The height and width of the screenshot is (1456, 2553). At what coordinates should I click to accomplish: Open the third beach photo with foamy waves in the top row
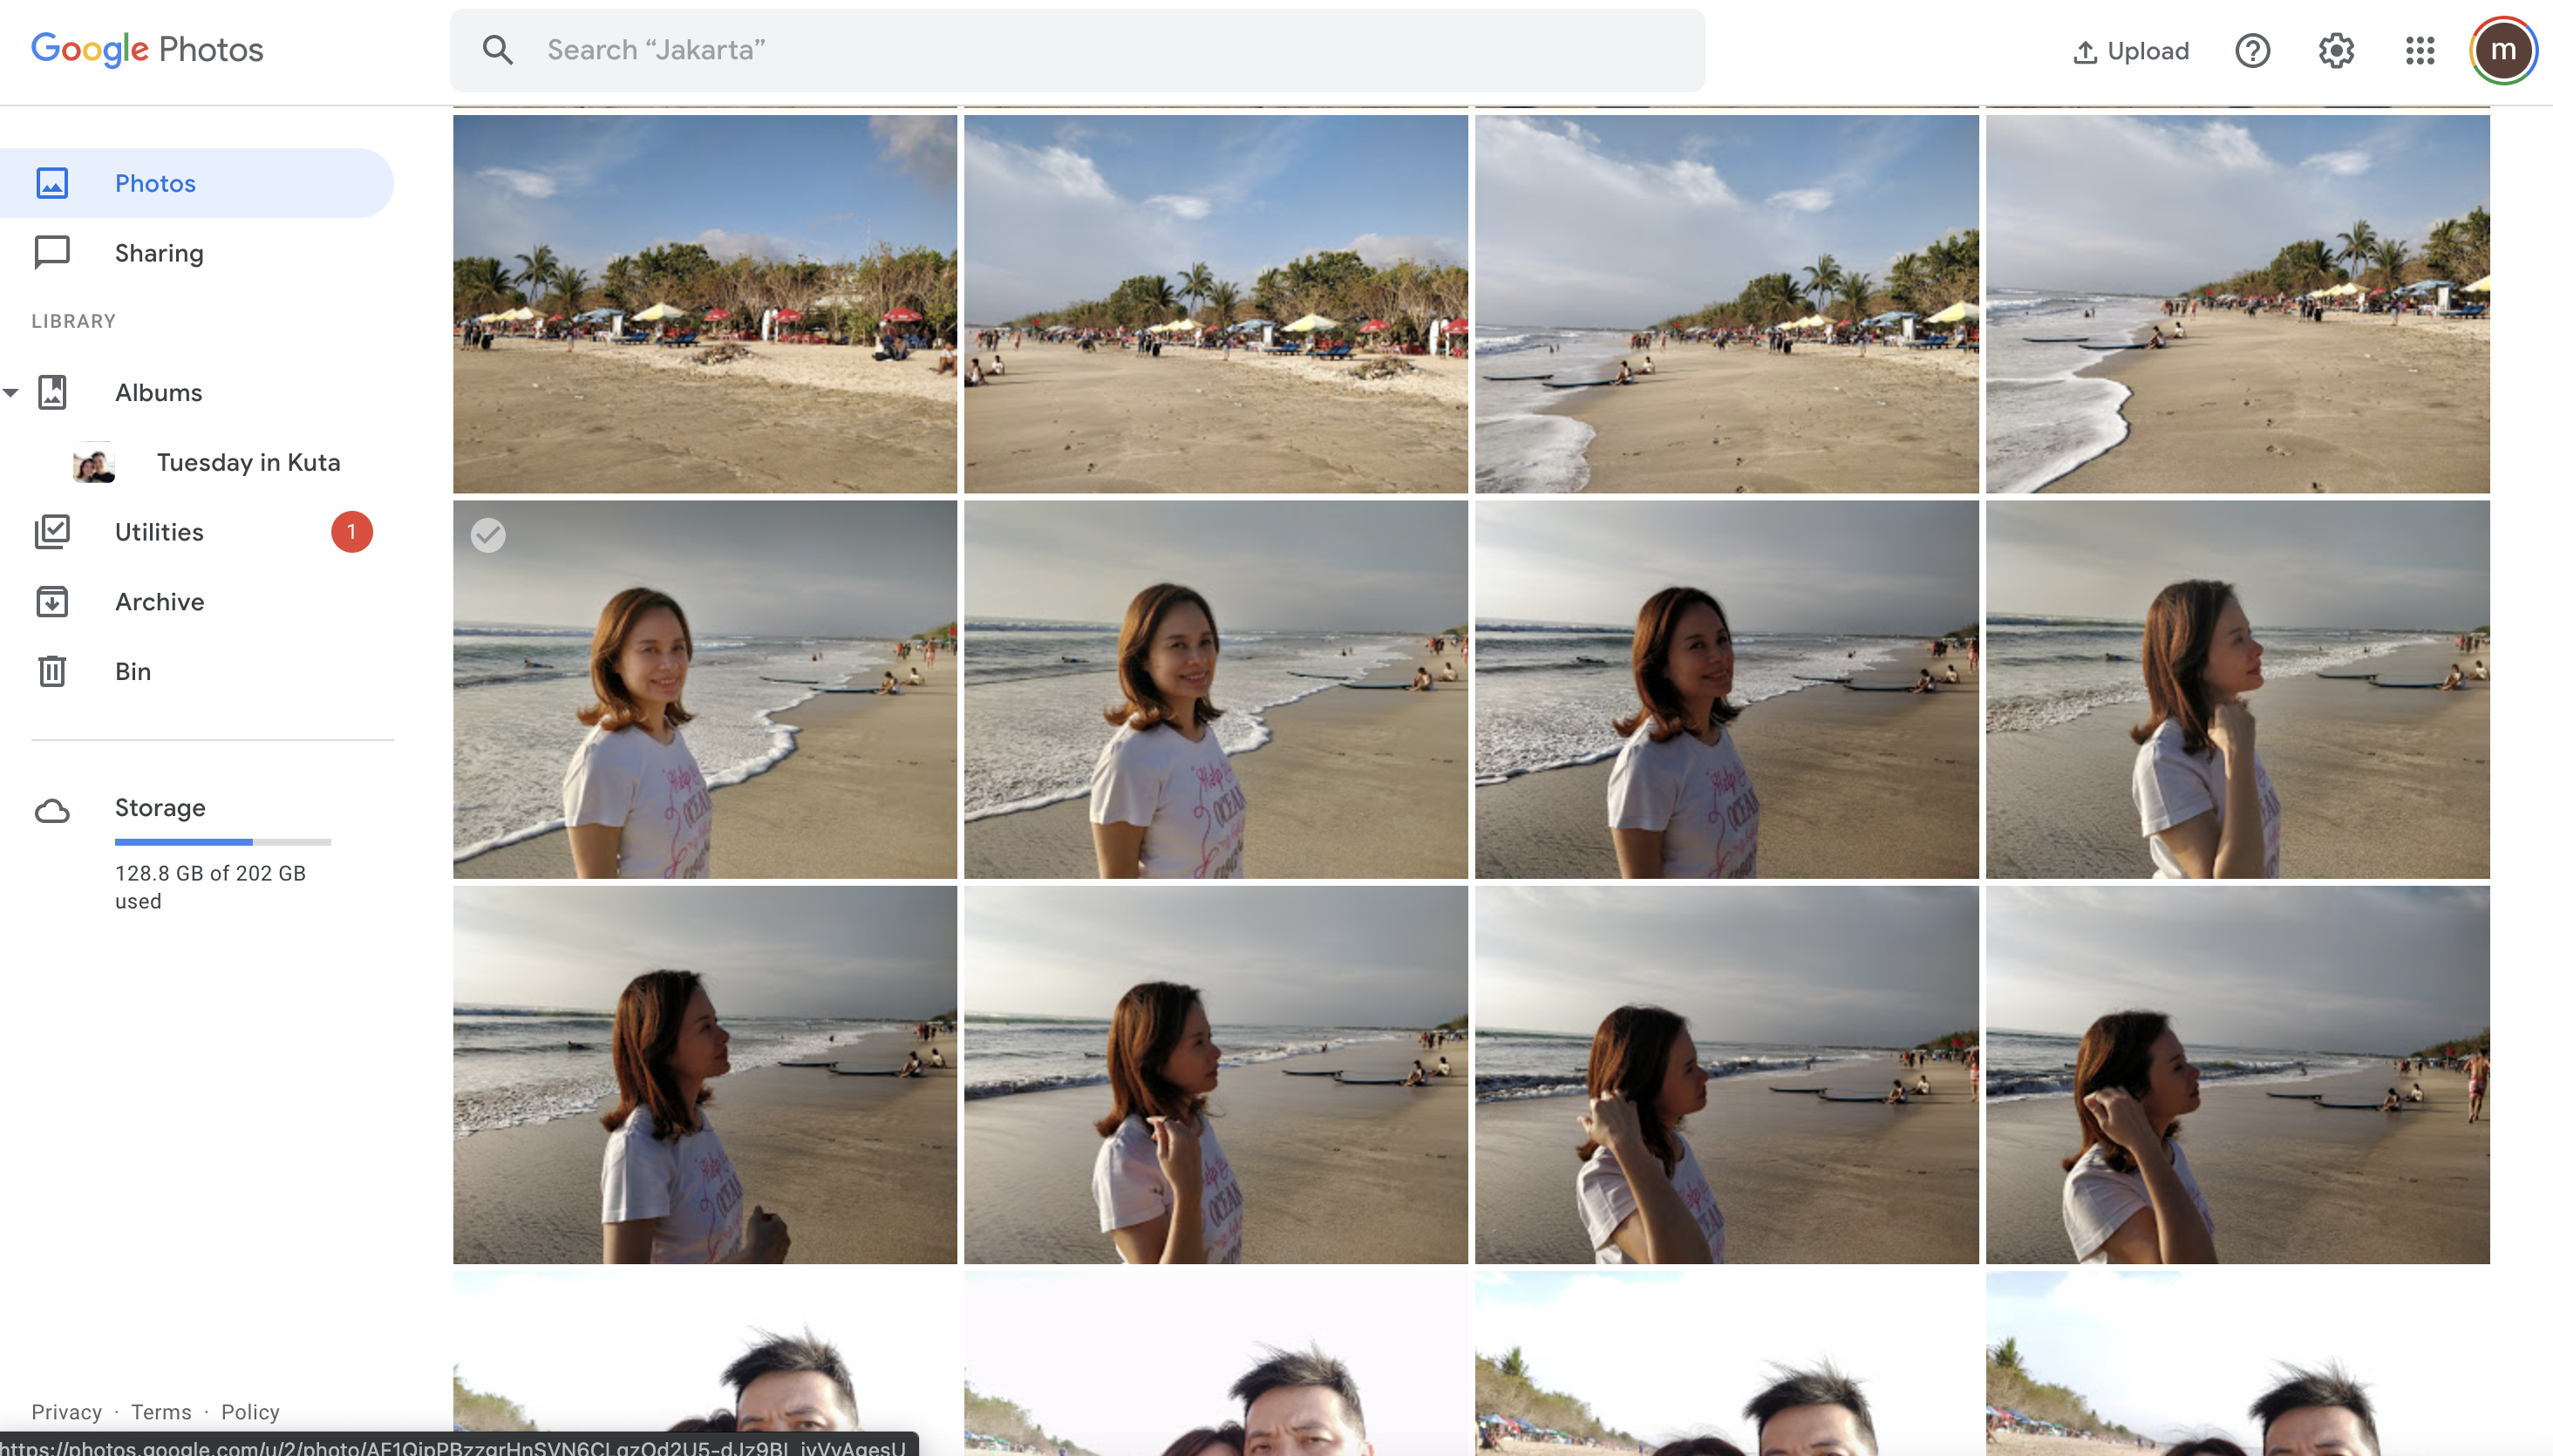point(1727,304)
